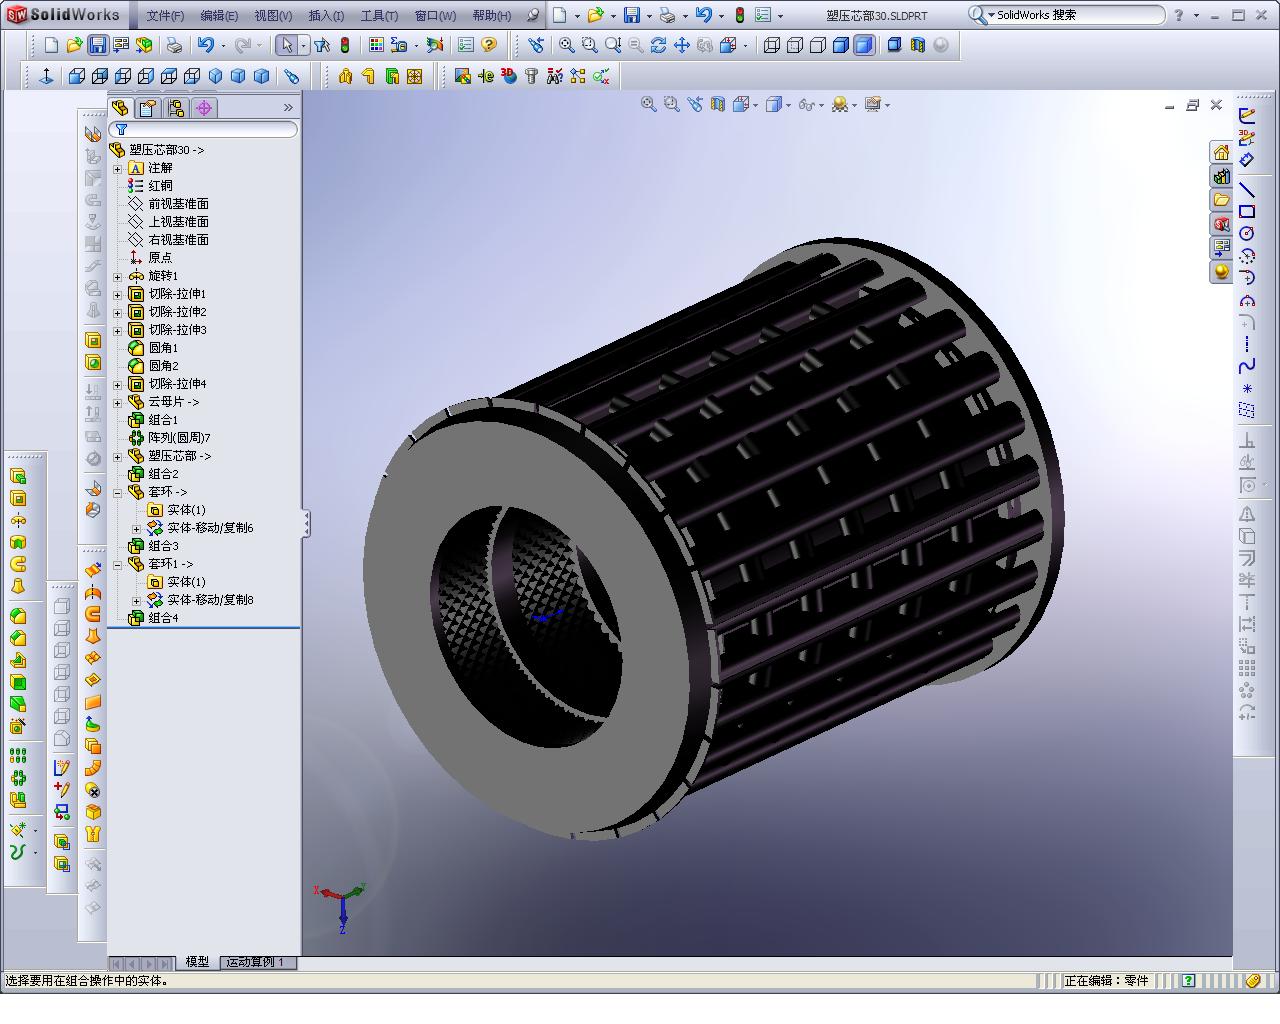Pick the Smart Dimension tool
The width and height of the screenshot is (1280, 1024).
[x=1247, y=160]
